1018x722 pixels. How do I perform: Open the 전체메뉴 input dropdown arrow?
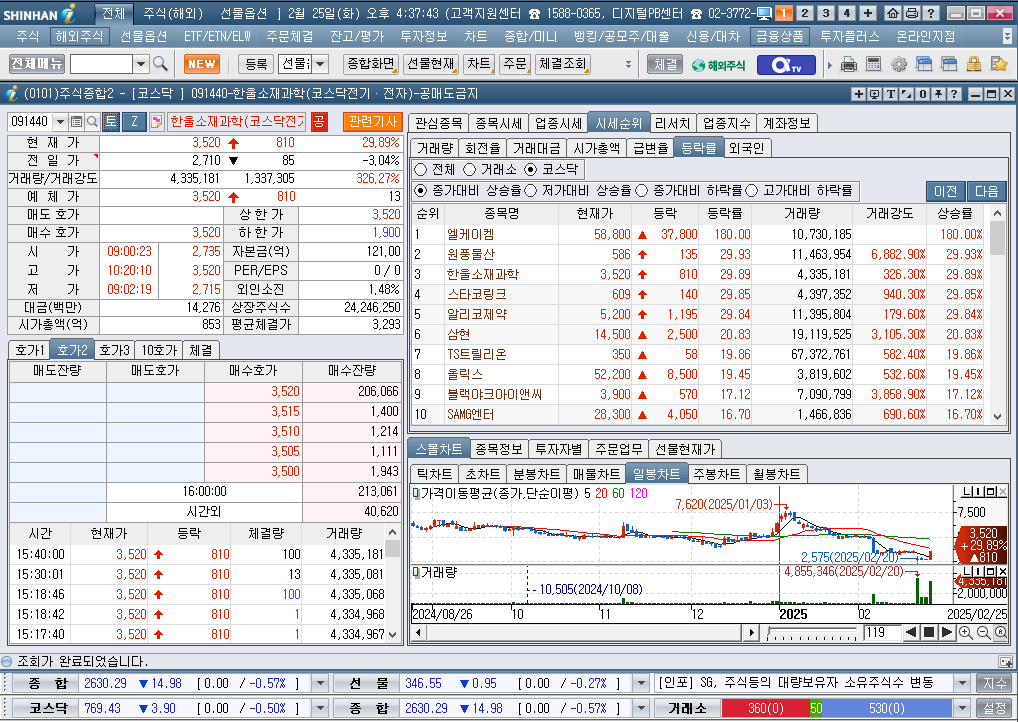click(x=141, y=64)
